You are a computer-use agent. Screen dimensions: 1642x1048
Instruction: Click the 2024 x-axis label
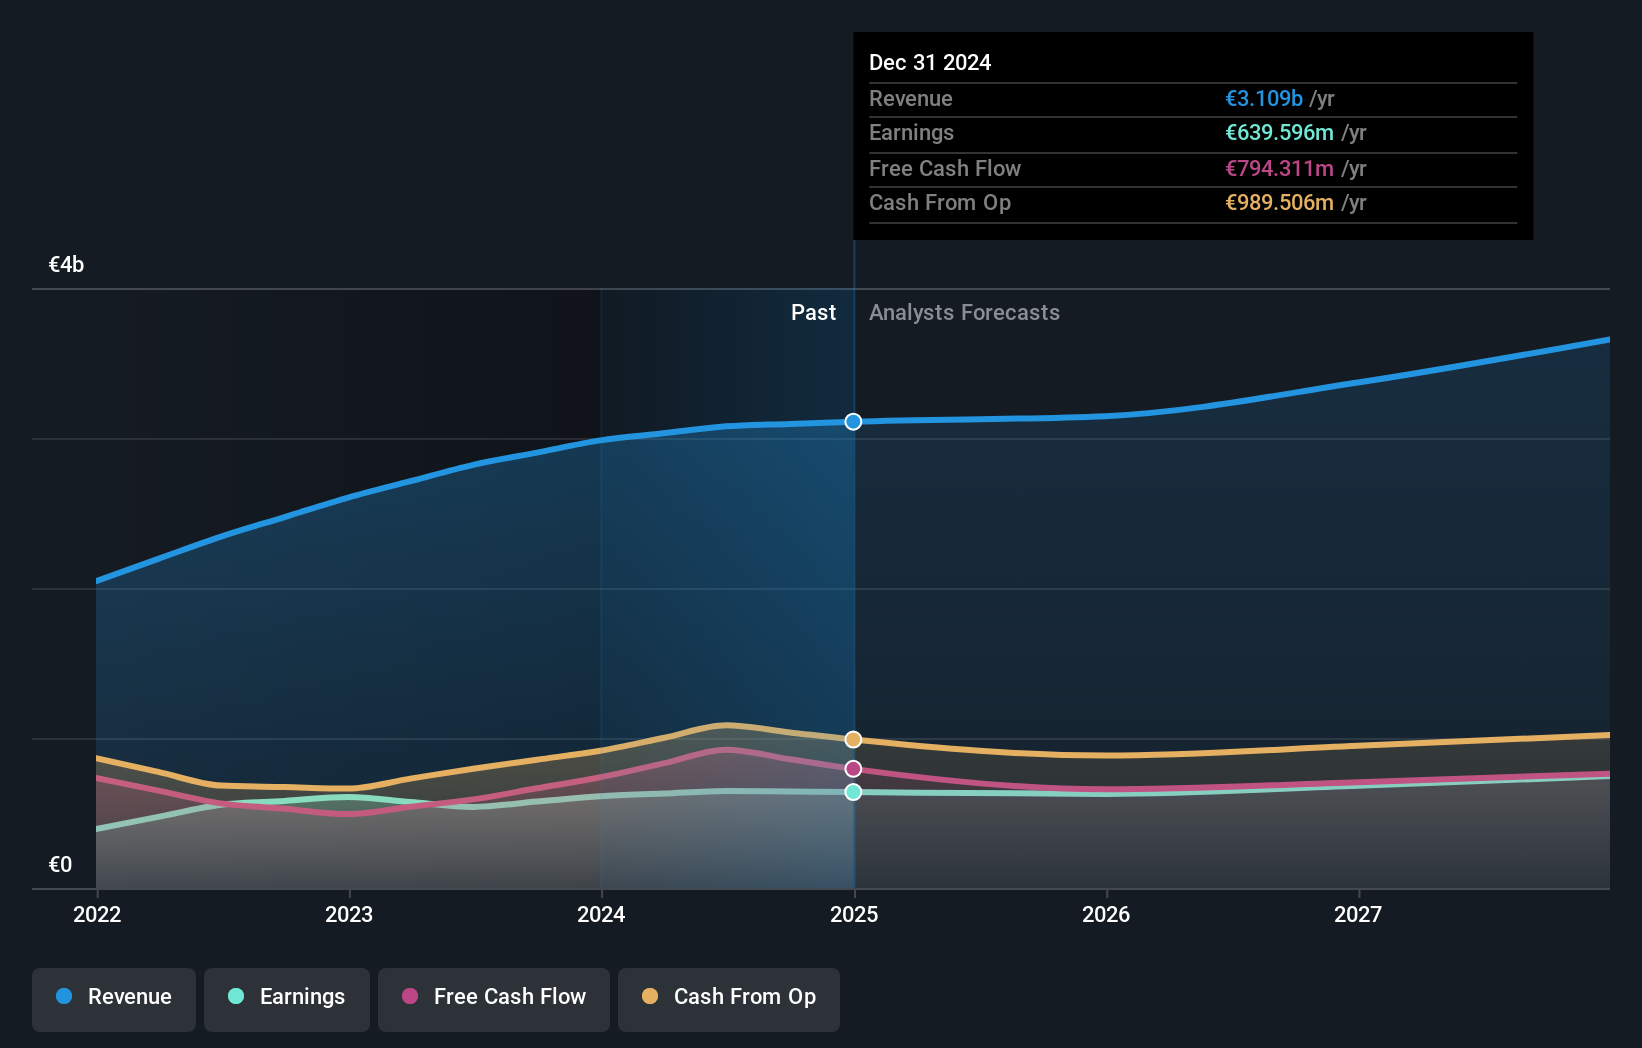(x=601, y=914)
